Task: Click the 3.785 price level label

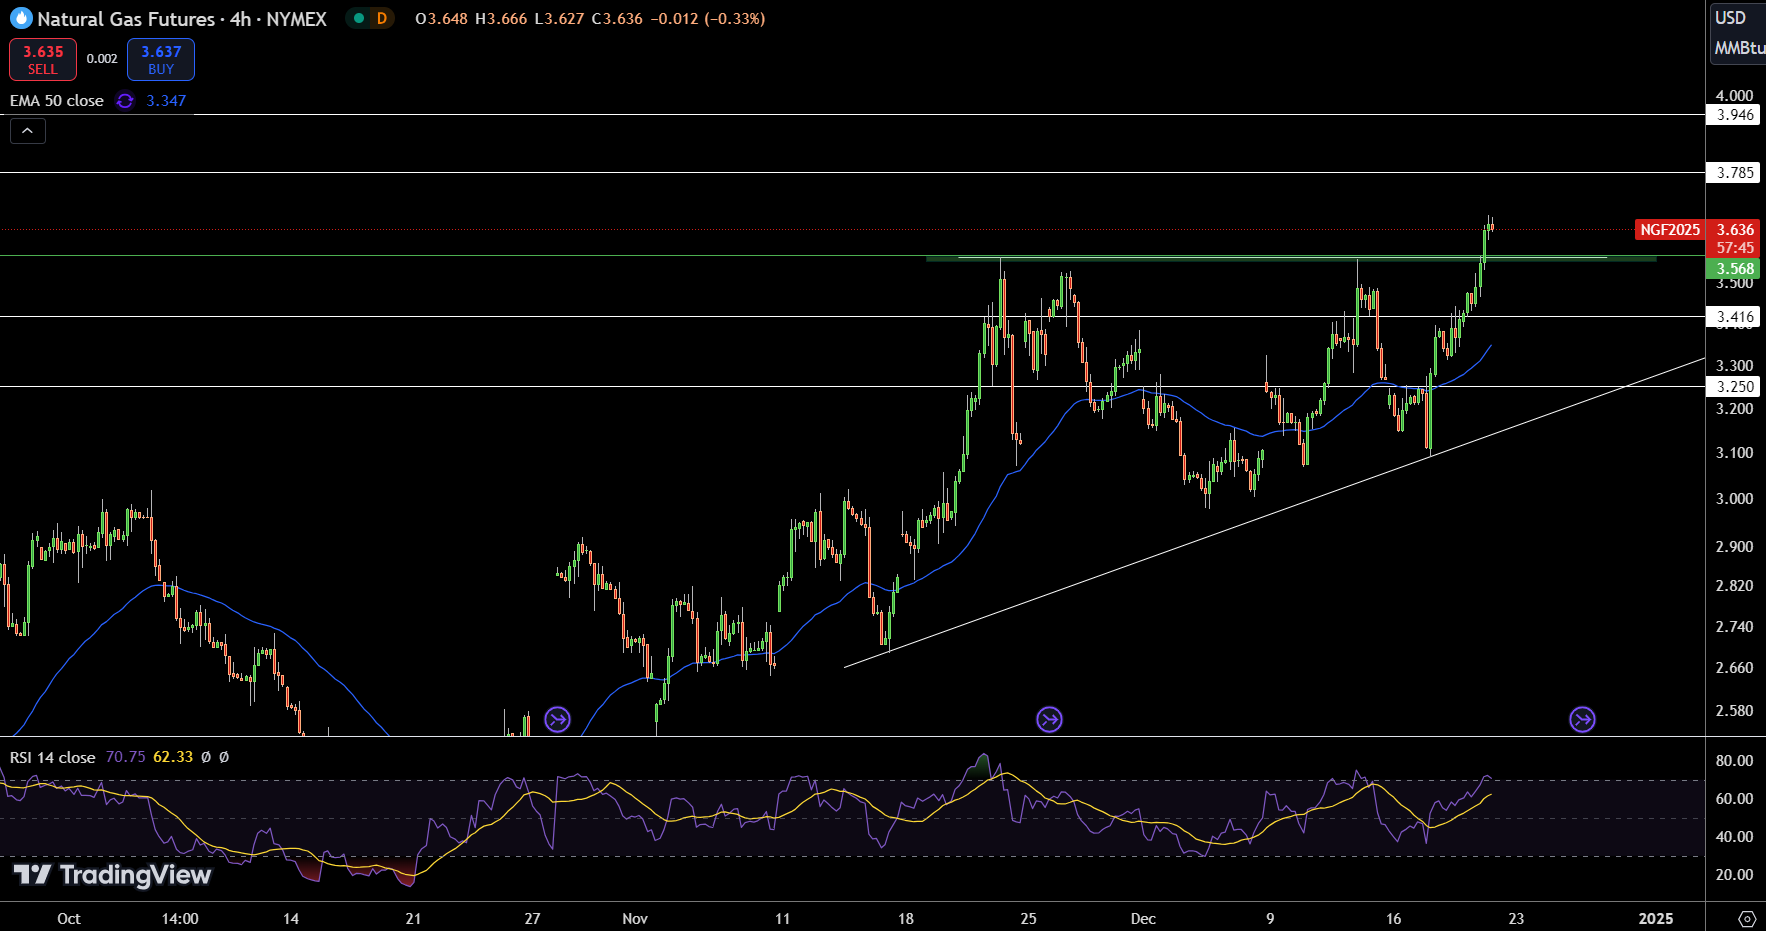Action: (x=1735, y=173)
